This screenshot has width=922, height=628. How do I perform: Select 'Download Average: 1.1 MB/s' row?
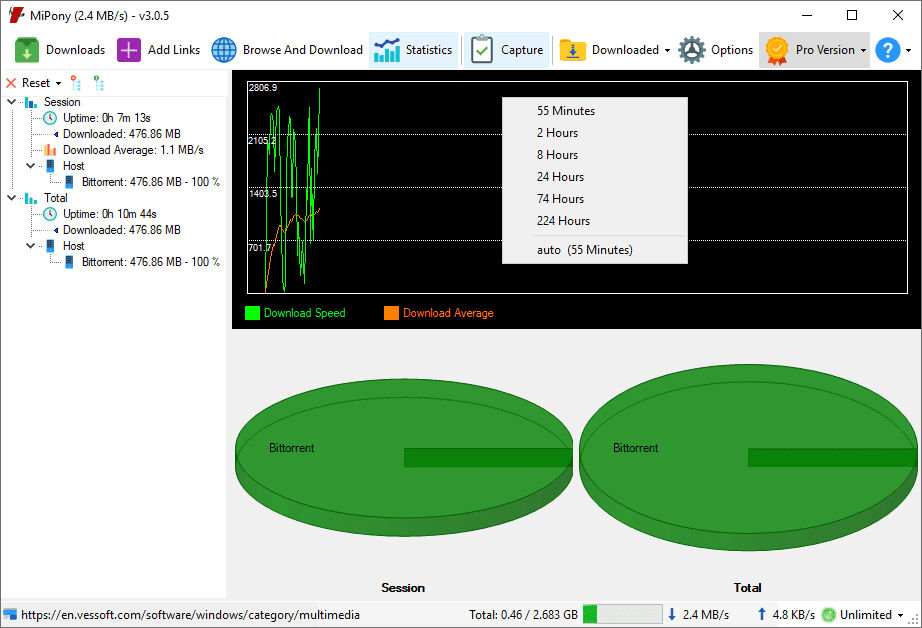pyautogui.click(x=133, y=150)
